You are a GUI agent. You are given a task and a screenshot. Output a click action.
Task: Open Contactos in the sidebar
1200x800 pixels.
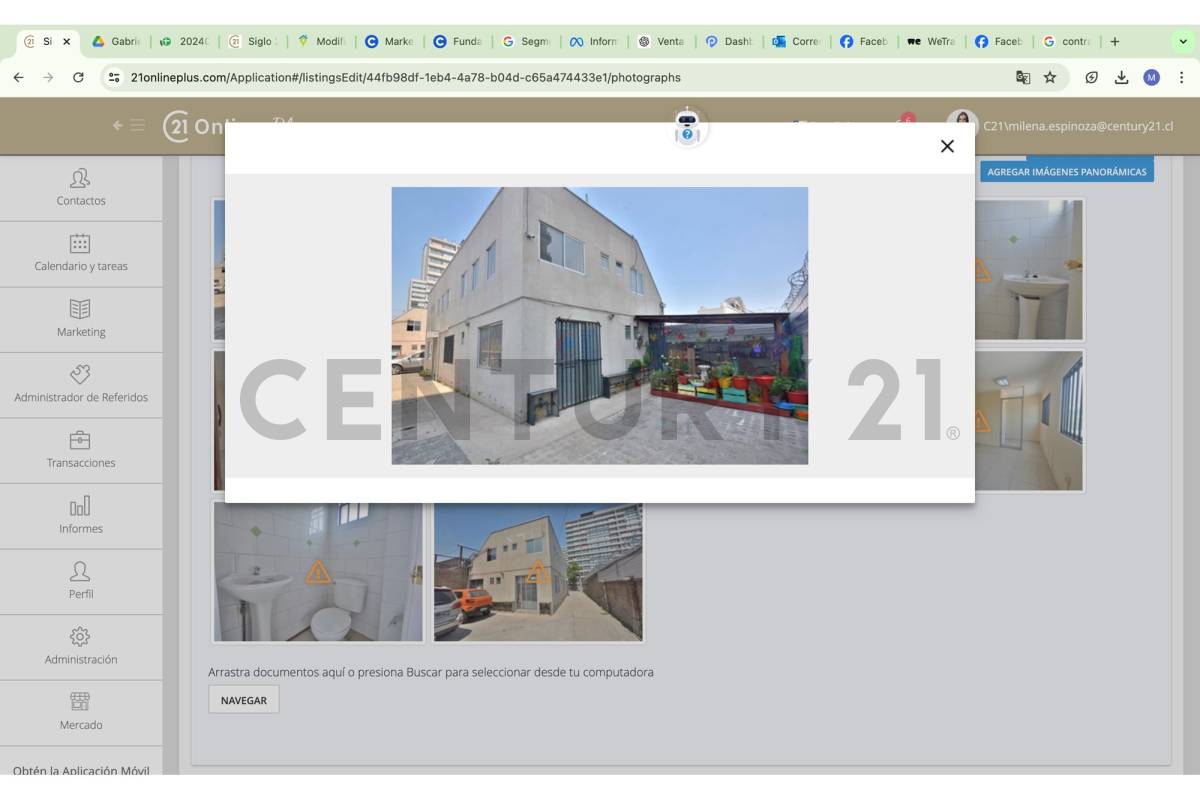(x=81, y=188)
